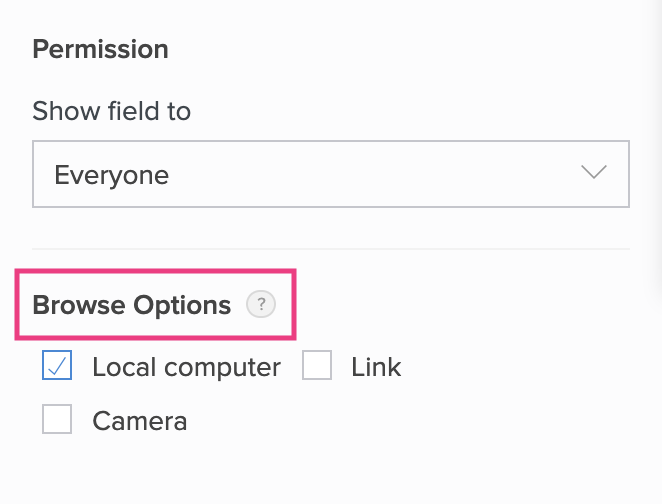Image resolution: width=662 pixels, height=504 pixels.
Task: Click the Browse Options heading
Action: pyautogui.click(x=131, y=305)
